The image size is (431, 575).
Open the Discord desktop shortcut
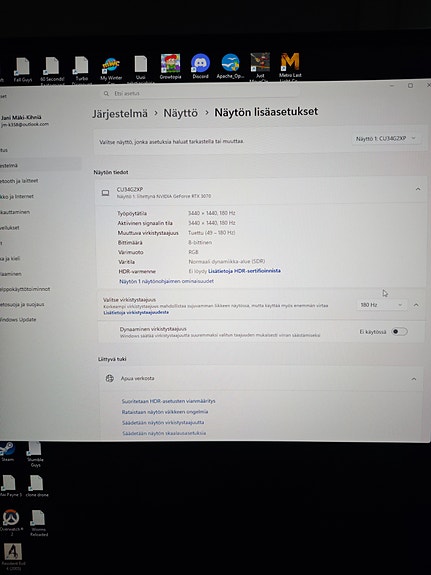coord(200,66)
